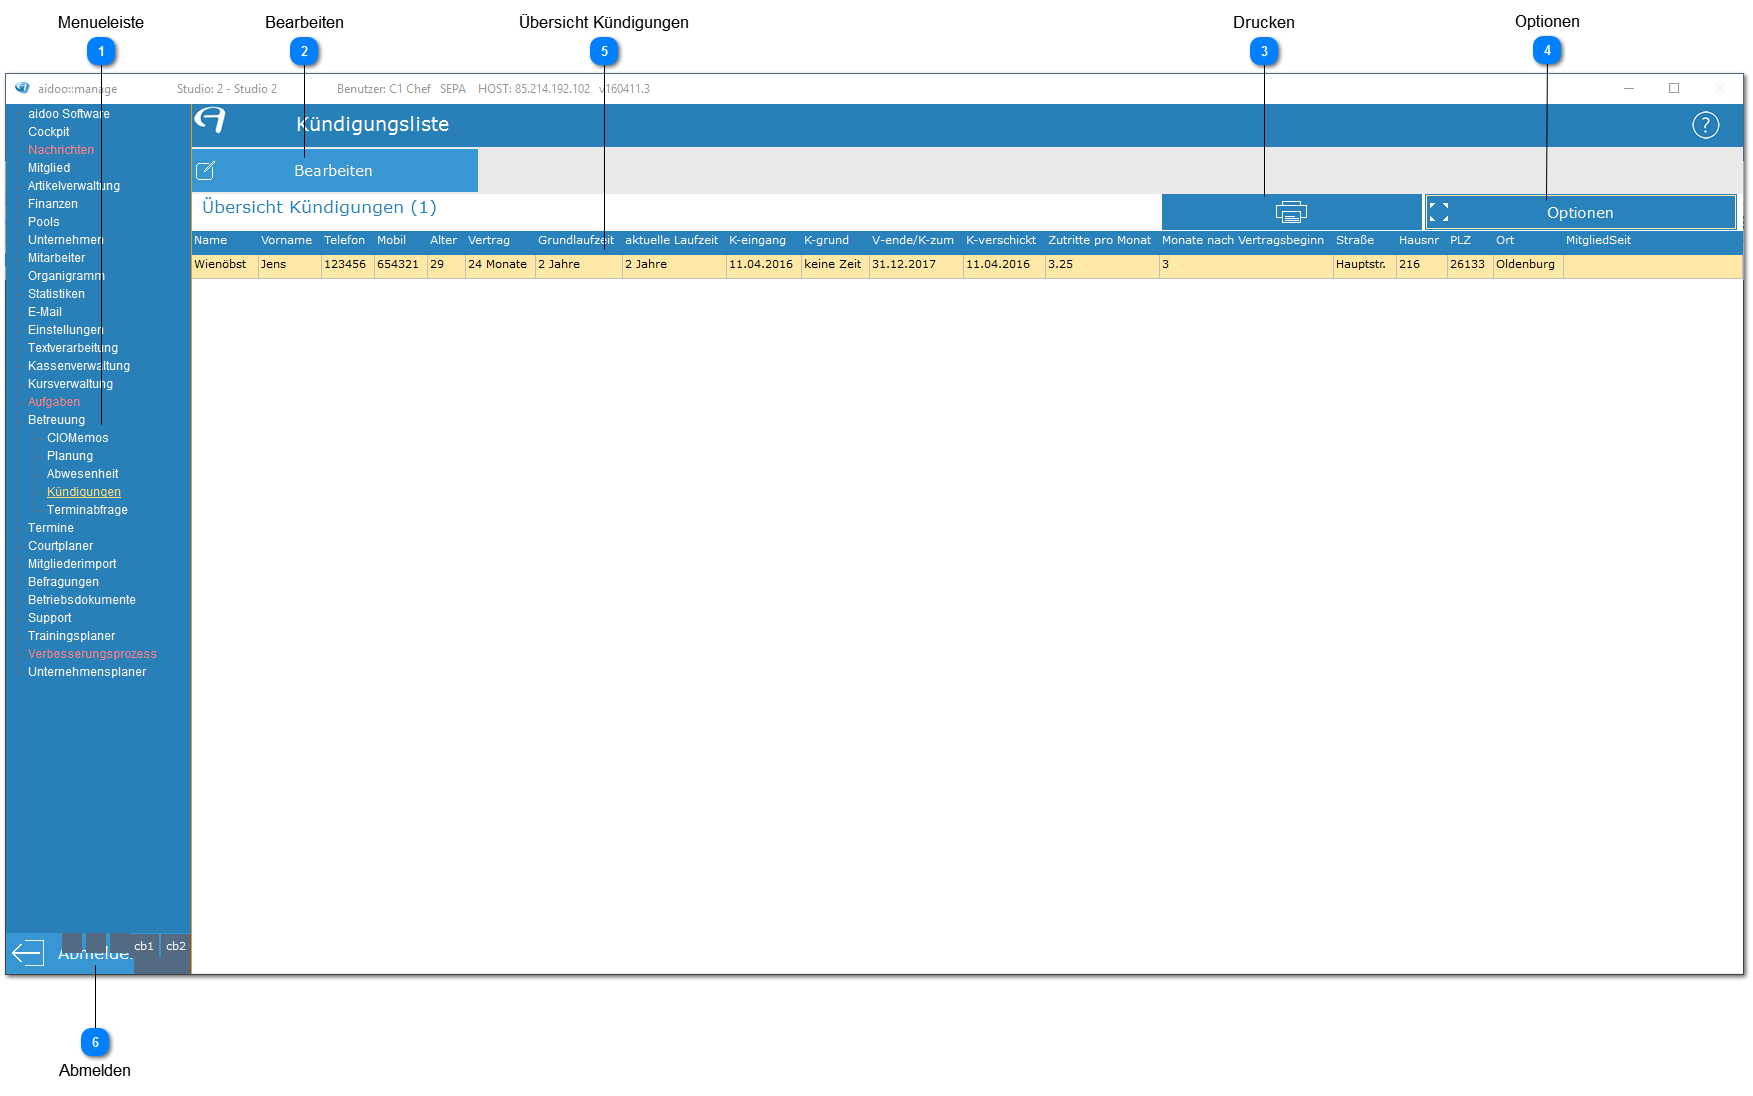Open Aufgaben menu entry
The width and height of the screenshot is (1753, 1096).
[x=54, y=402]
